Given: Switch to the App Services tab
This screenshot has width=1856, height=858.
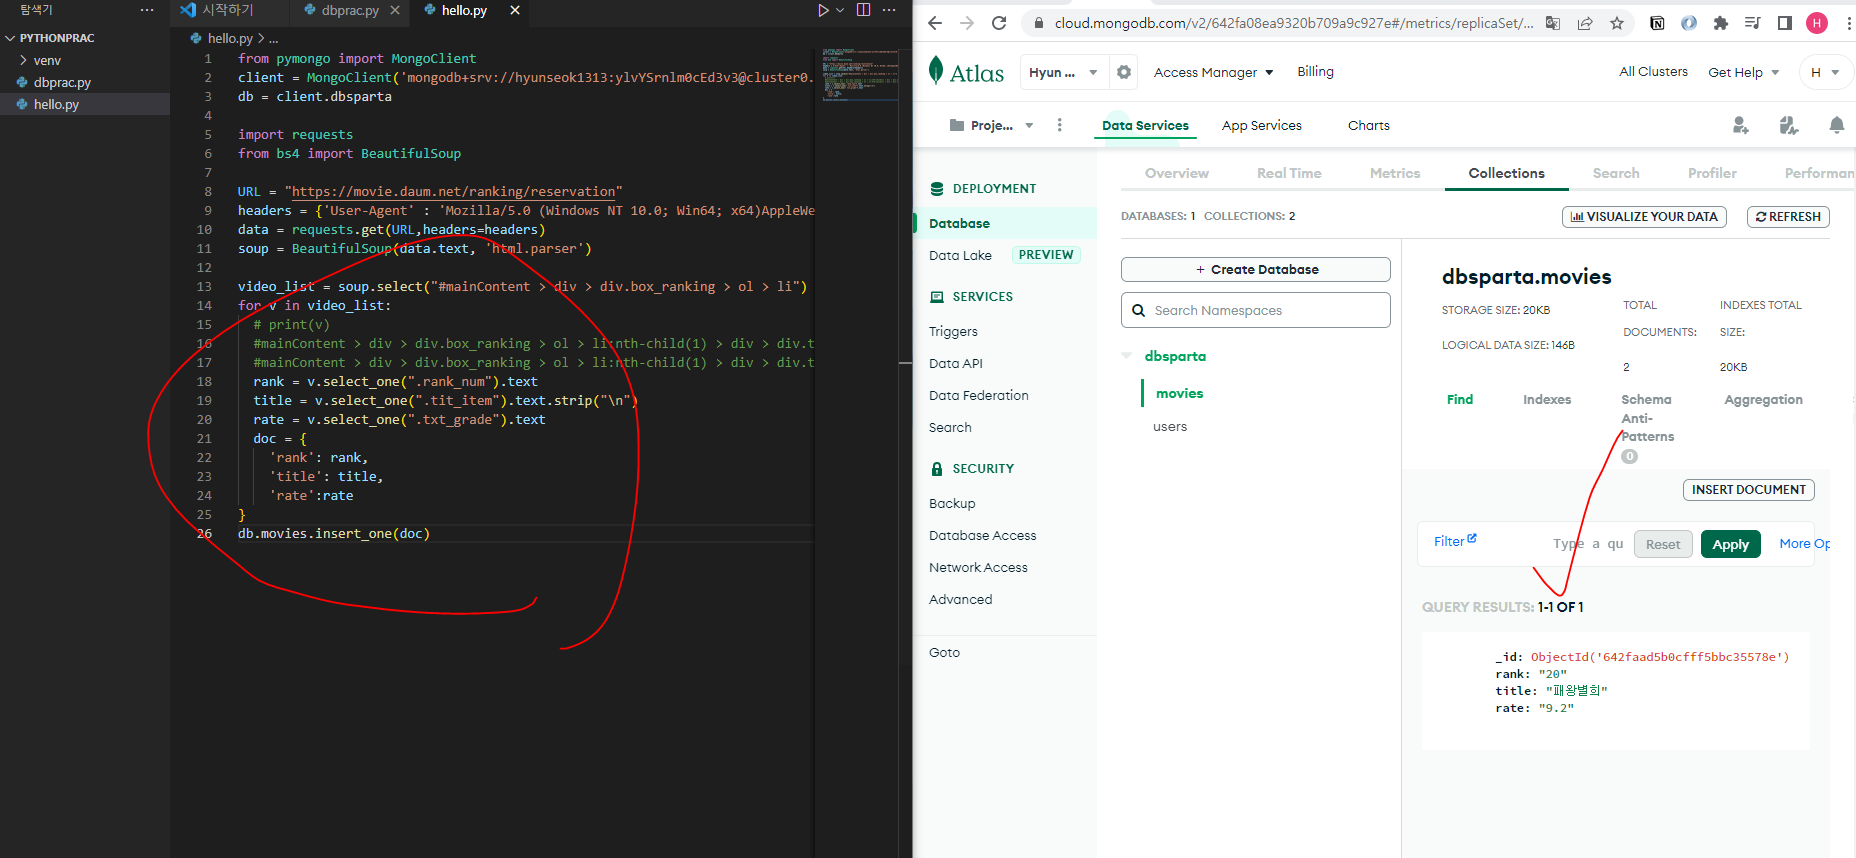Looking at the screenshot, I should [x=1262, y=126].
